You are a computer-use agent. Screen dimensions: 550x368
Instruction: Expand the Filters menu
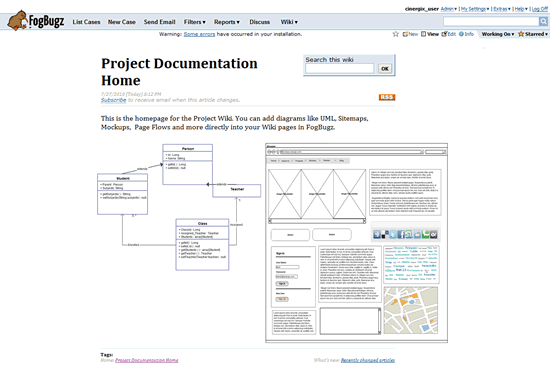[x=195, y=22]
